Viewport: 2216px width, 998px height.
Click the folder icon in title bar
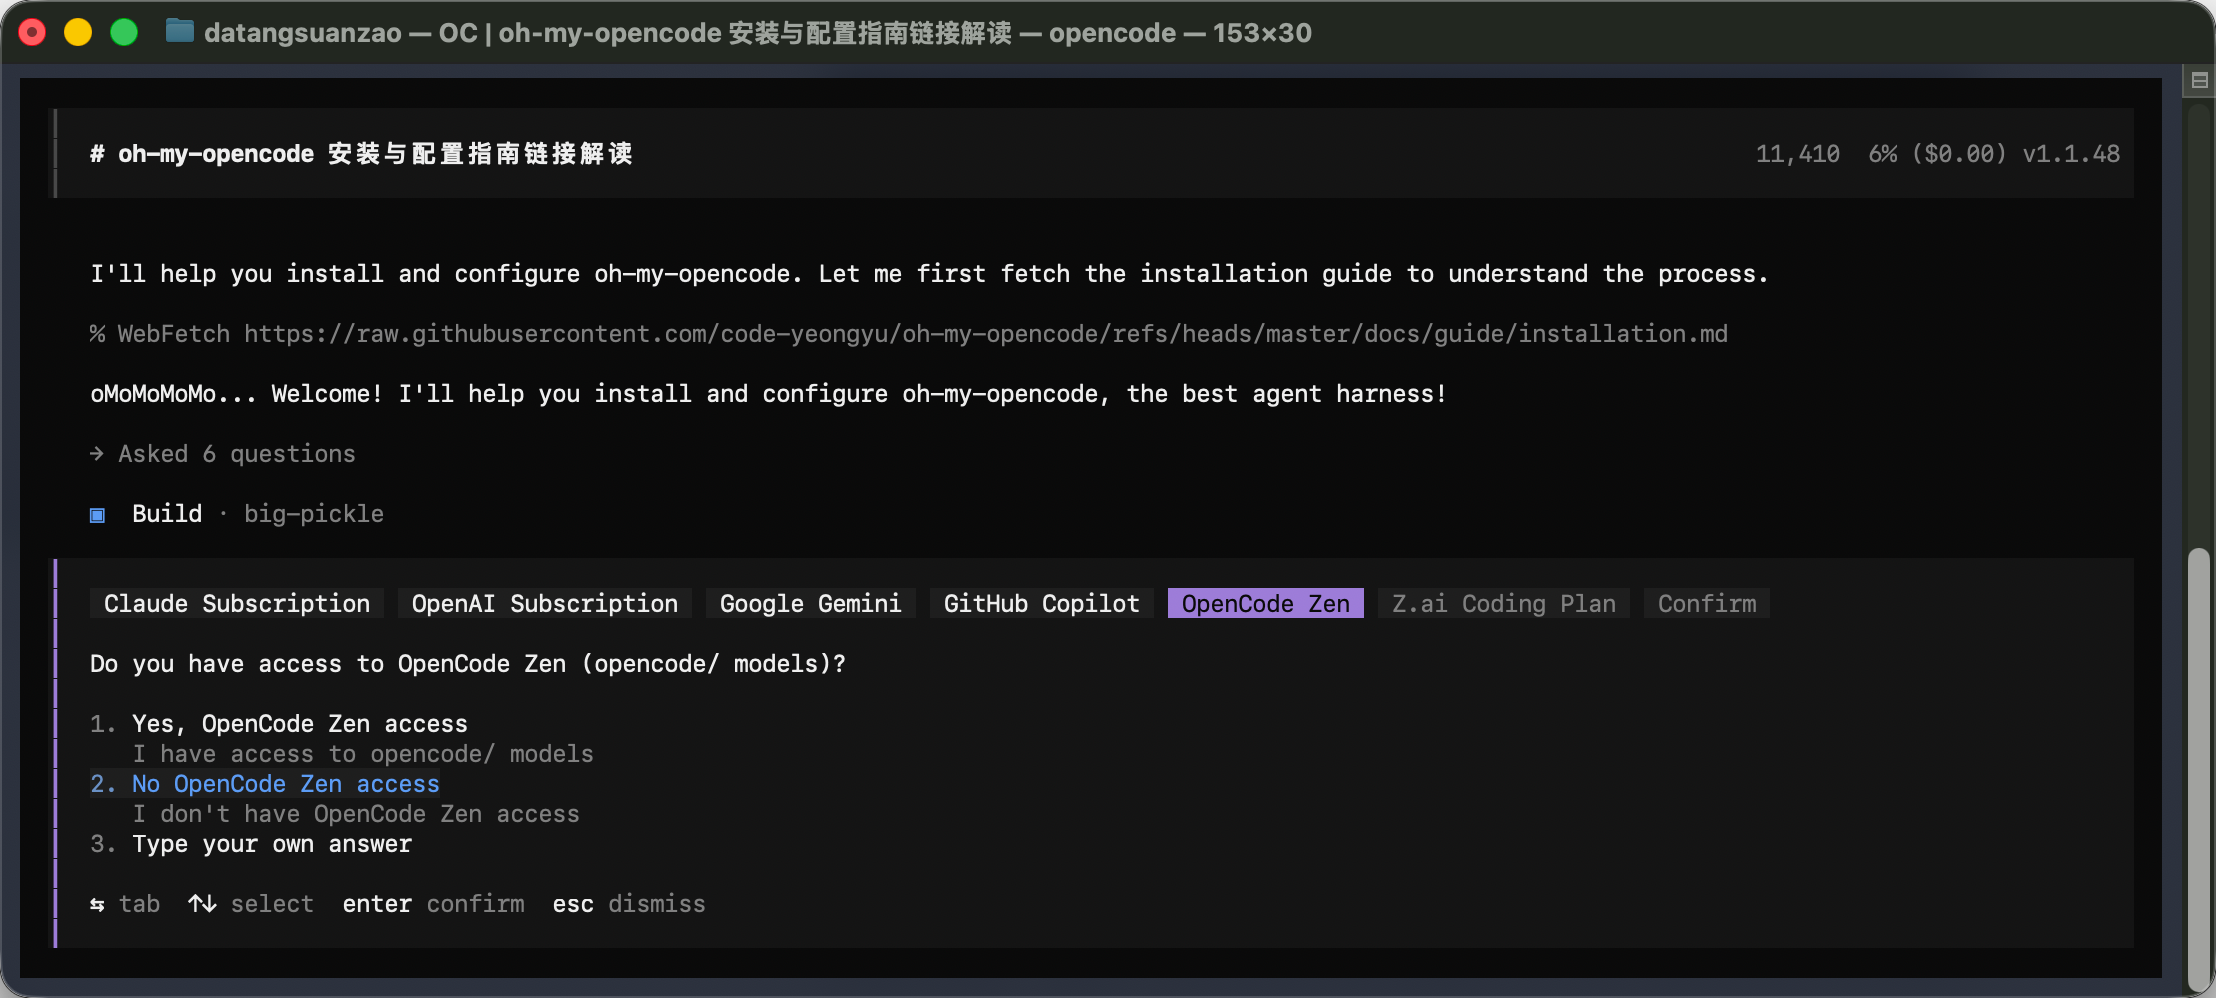point(180,32)
